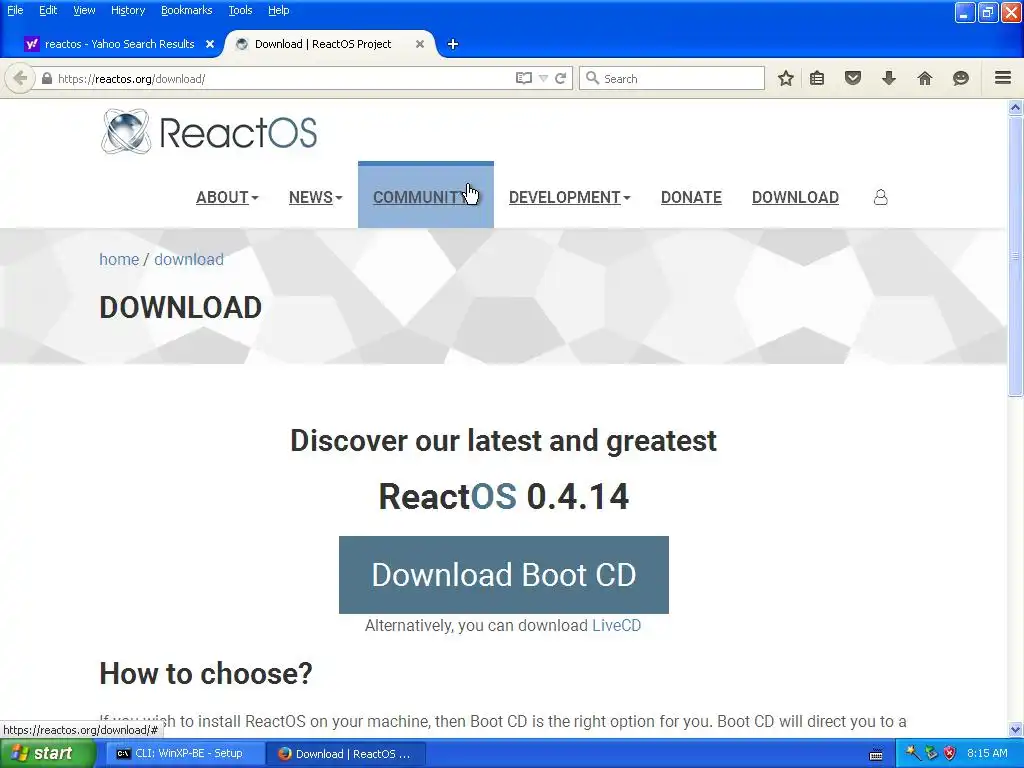Select the Download | ReactOS Project tab

pos(323,44)
